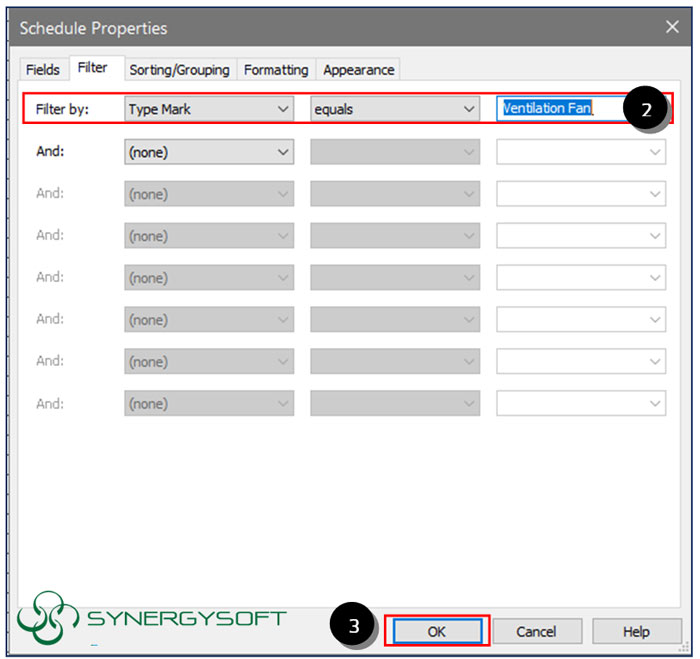Switch to the Fields tab

43,70
